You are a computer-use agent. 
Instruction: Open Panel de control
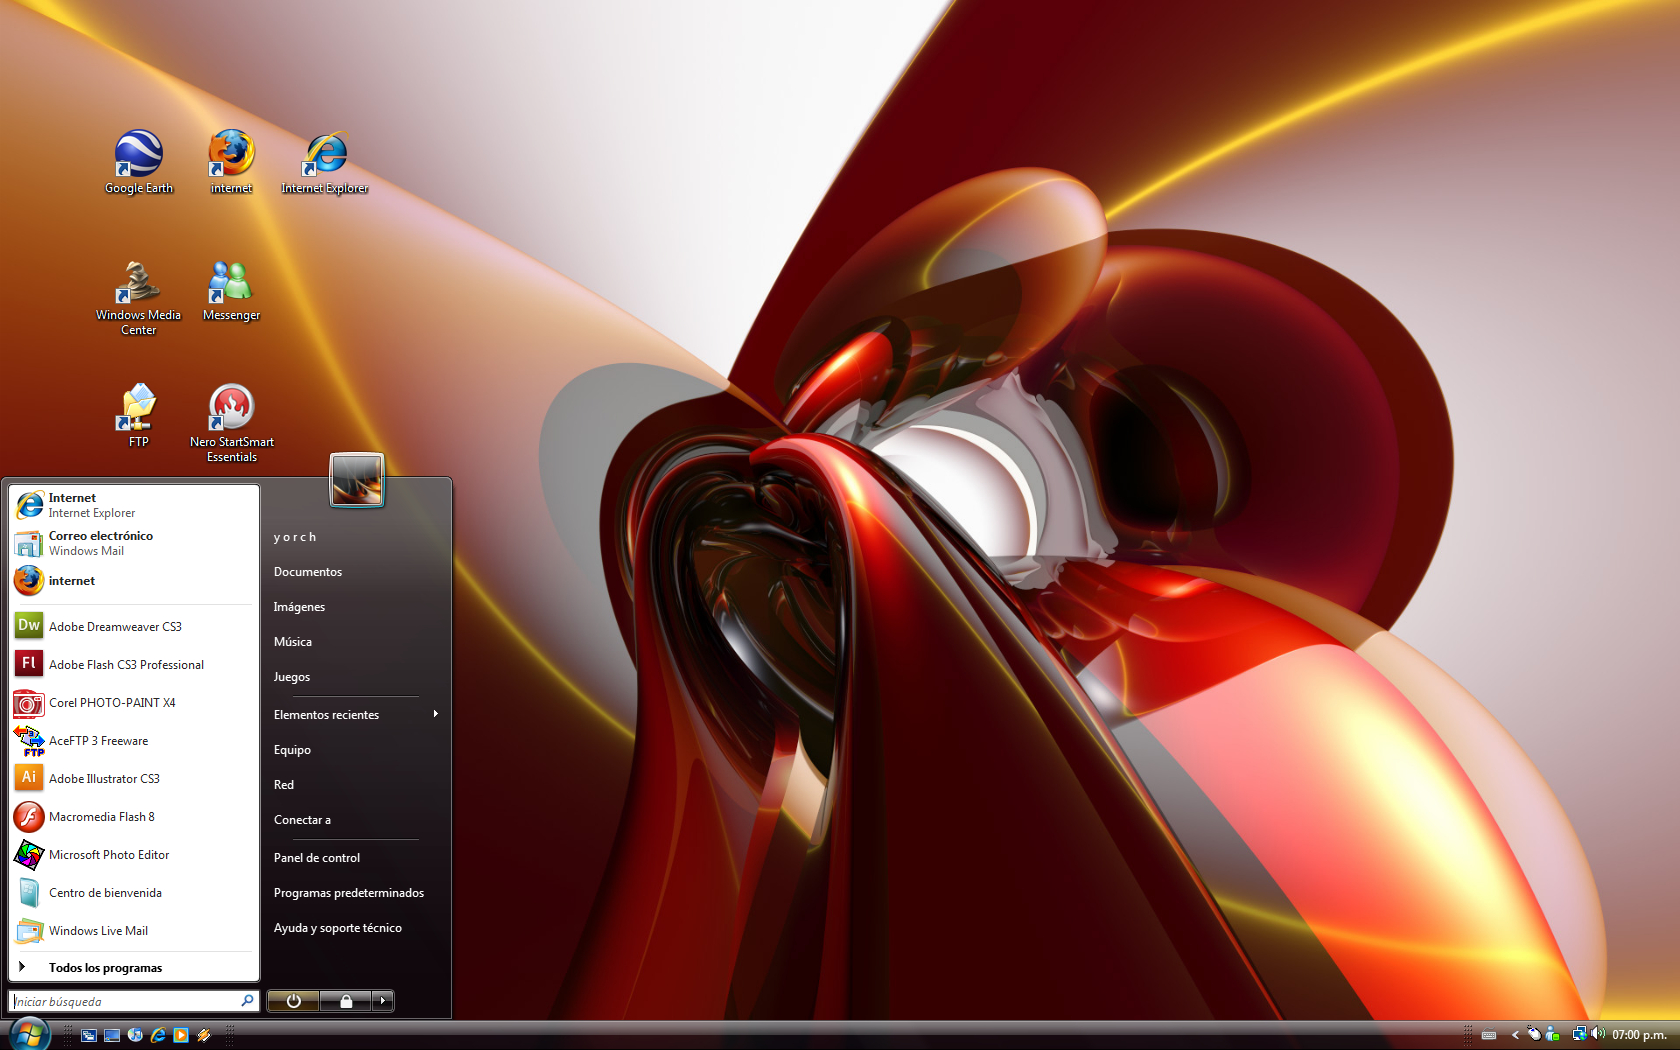(317, 858)
